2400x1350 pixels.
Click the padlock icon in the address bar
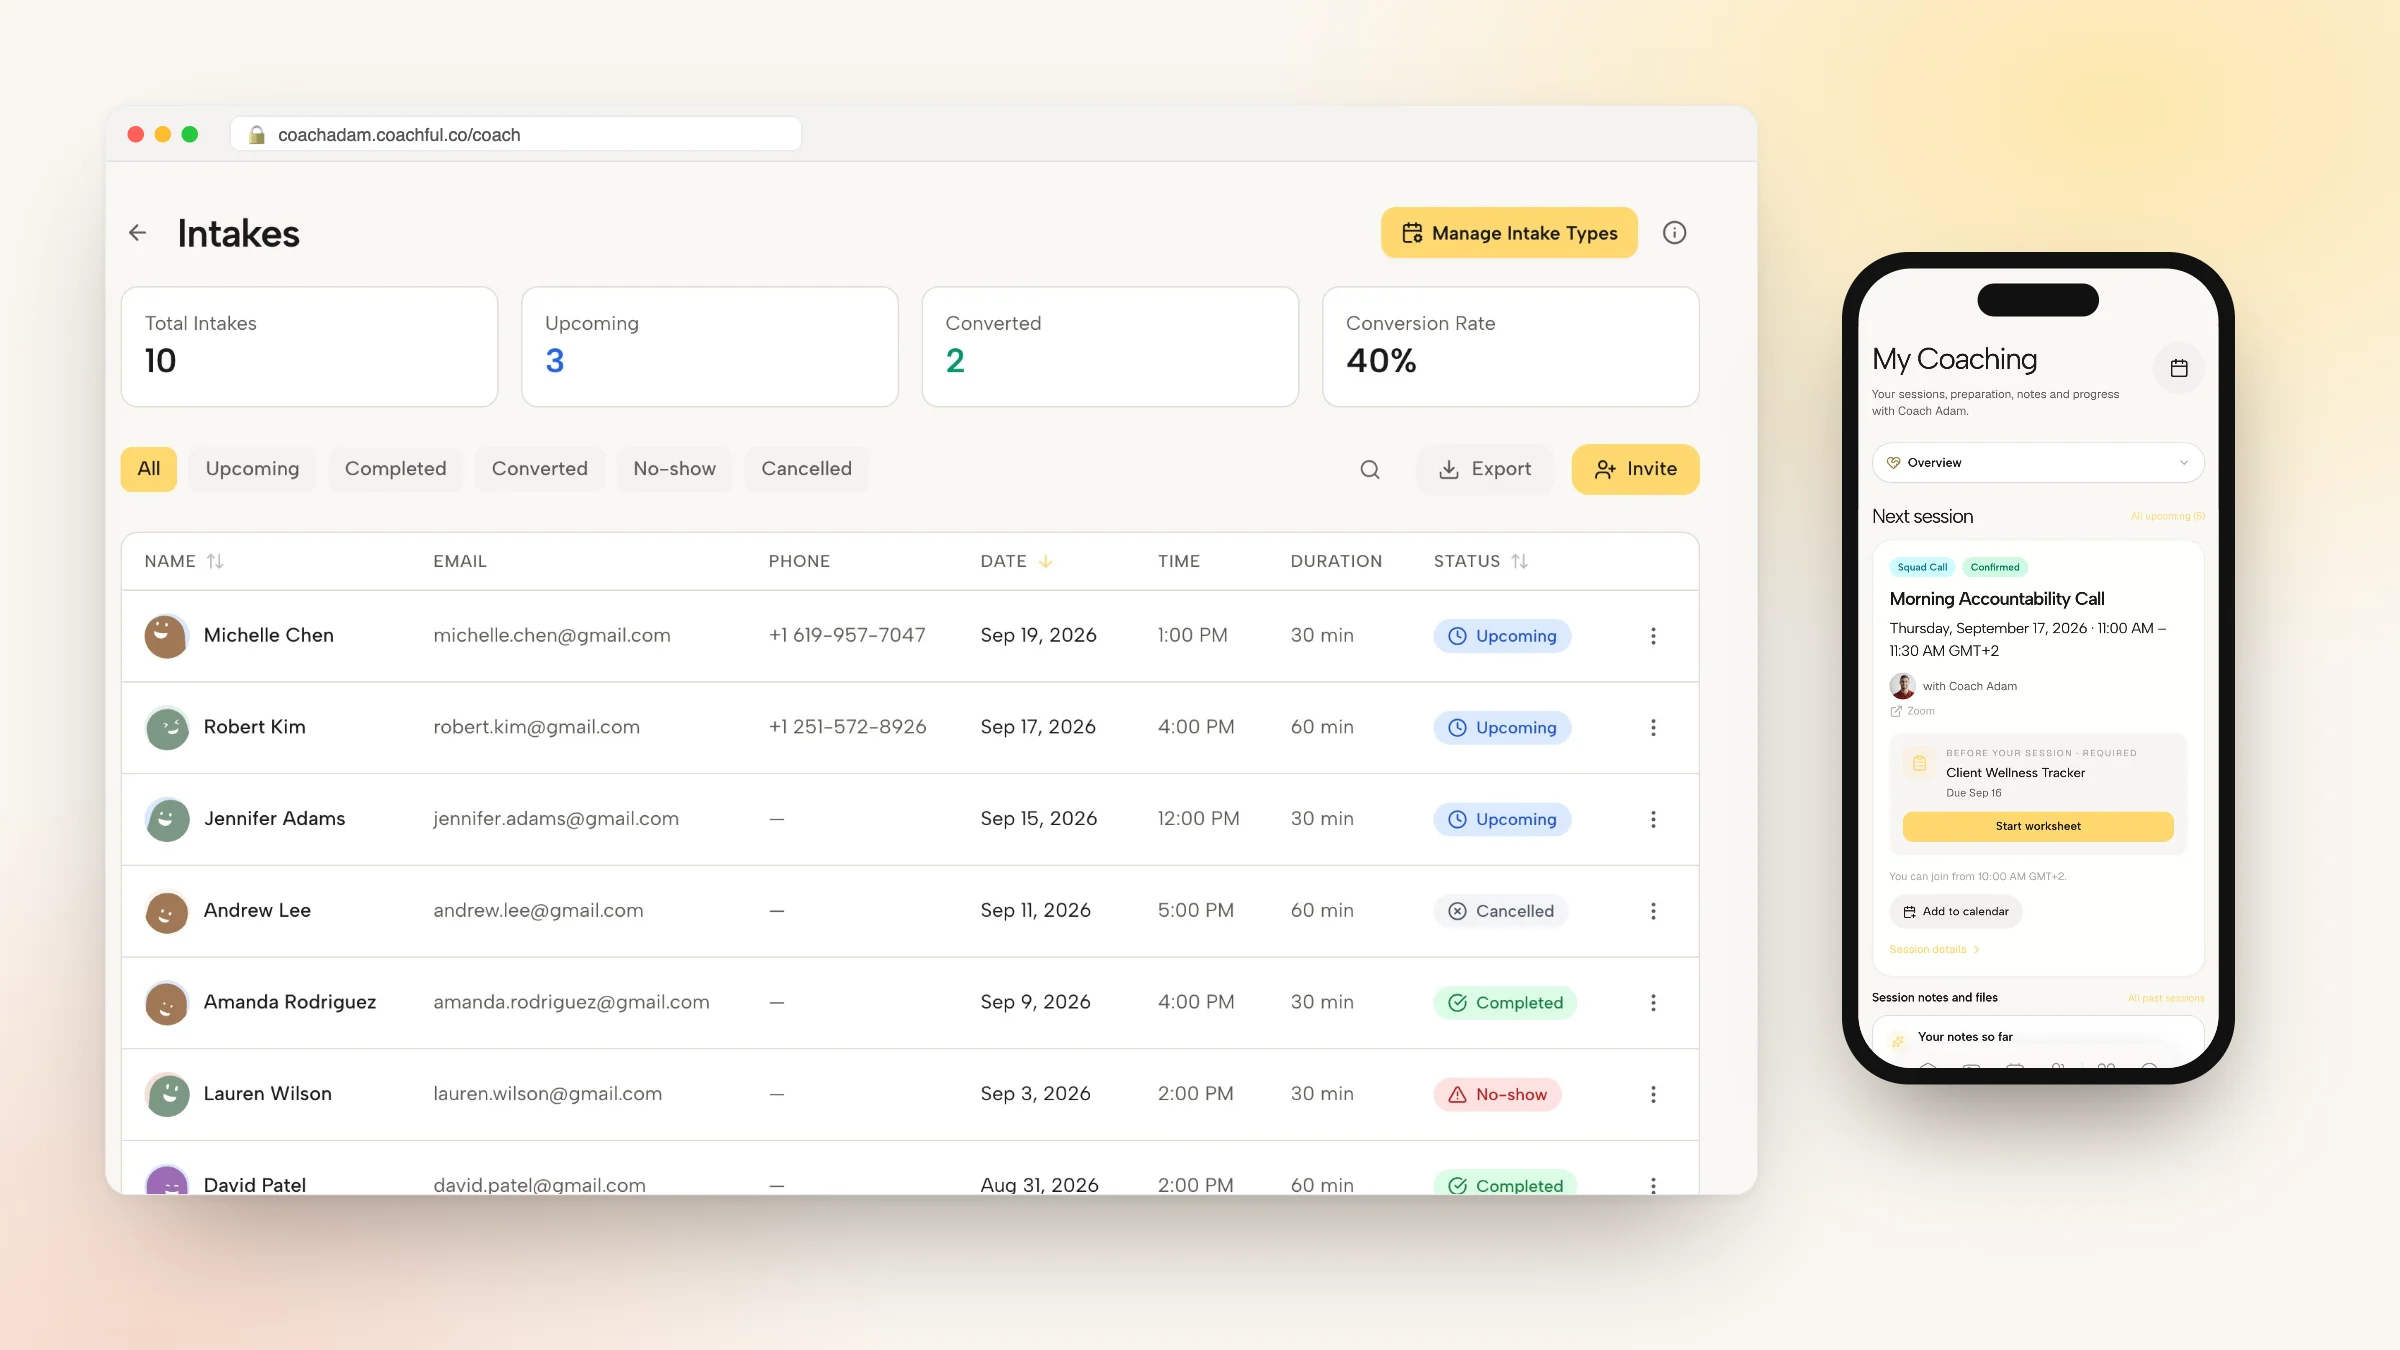click(257, 135)
